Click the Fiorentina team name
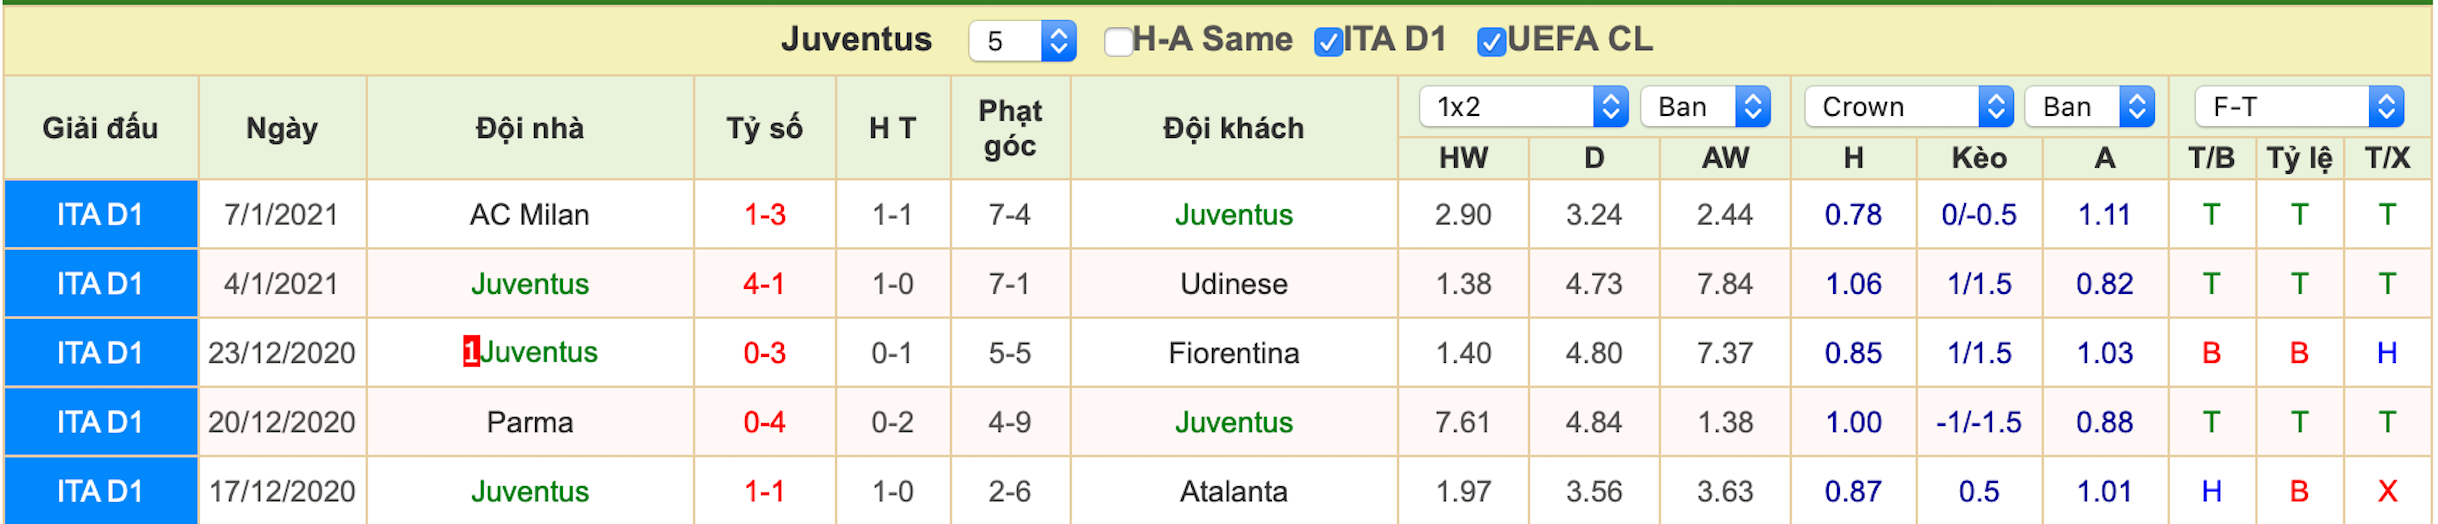The height and width of the screenshot is (524, 2438). pyautogui.click(x=1234, y=353)
